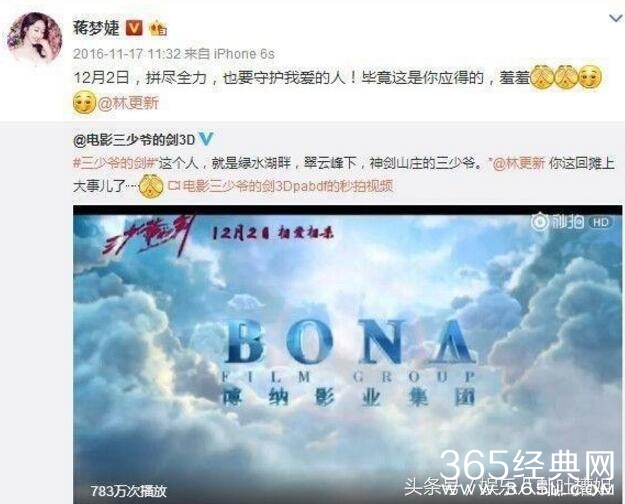Click the 783万次播放 view count
The width and height of the screenshot is (625, 504).
pyautogui.click(x=128, y=491)
